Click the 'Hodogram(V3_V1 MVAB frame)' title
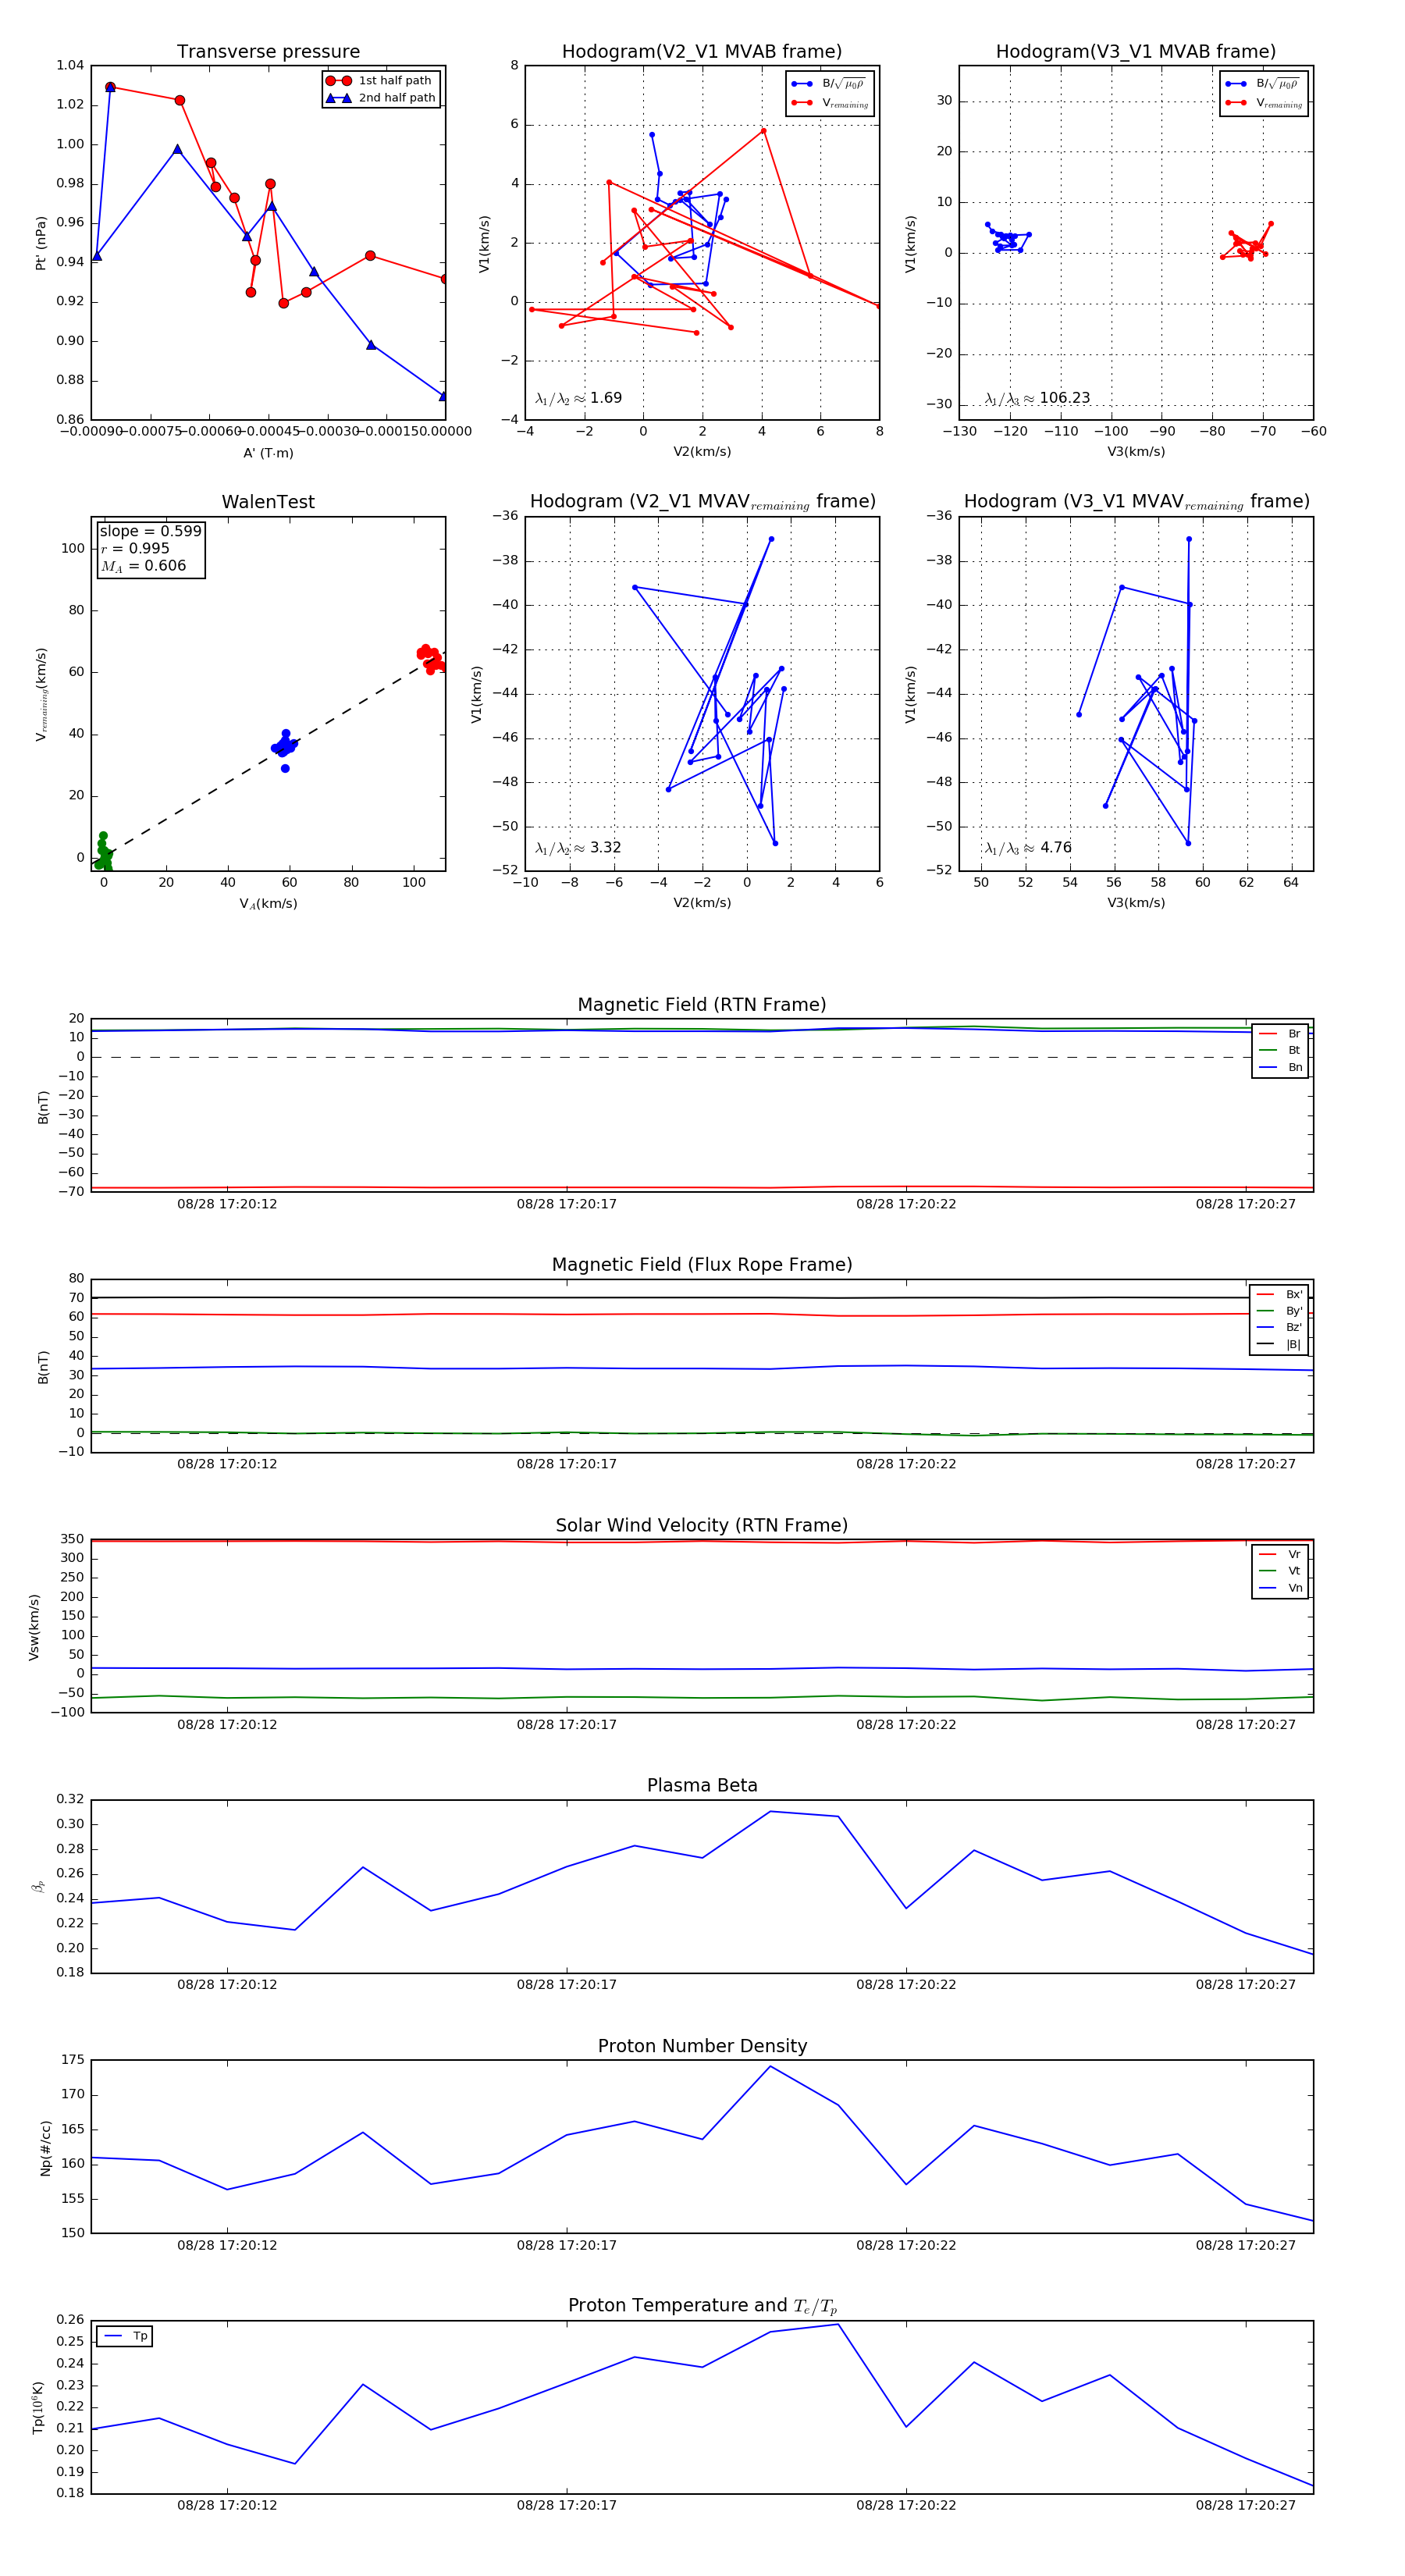 pyautogui.click(x=1136, y=52)
